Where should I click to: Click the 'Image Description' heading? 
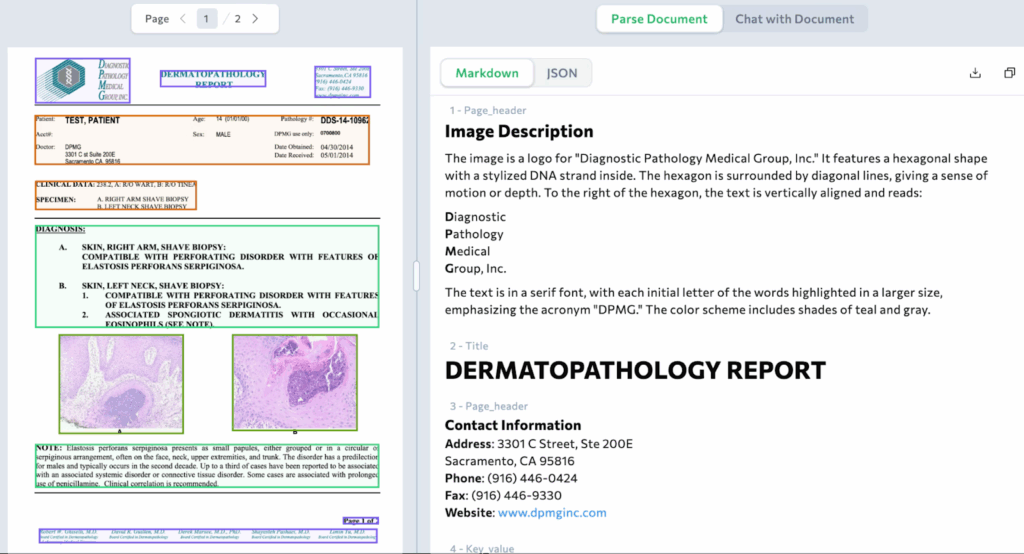519,131
